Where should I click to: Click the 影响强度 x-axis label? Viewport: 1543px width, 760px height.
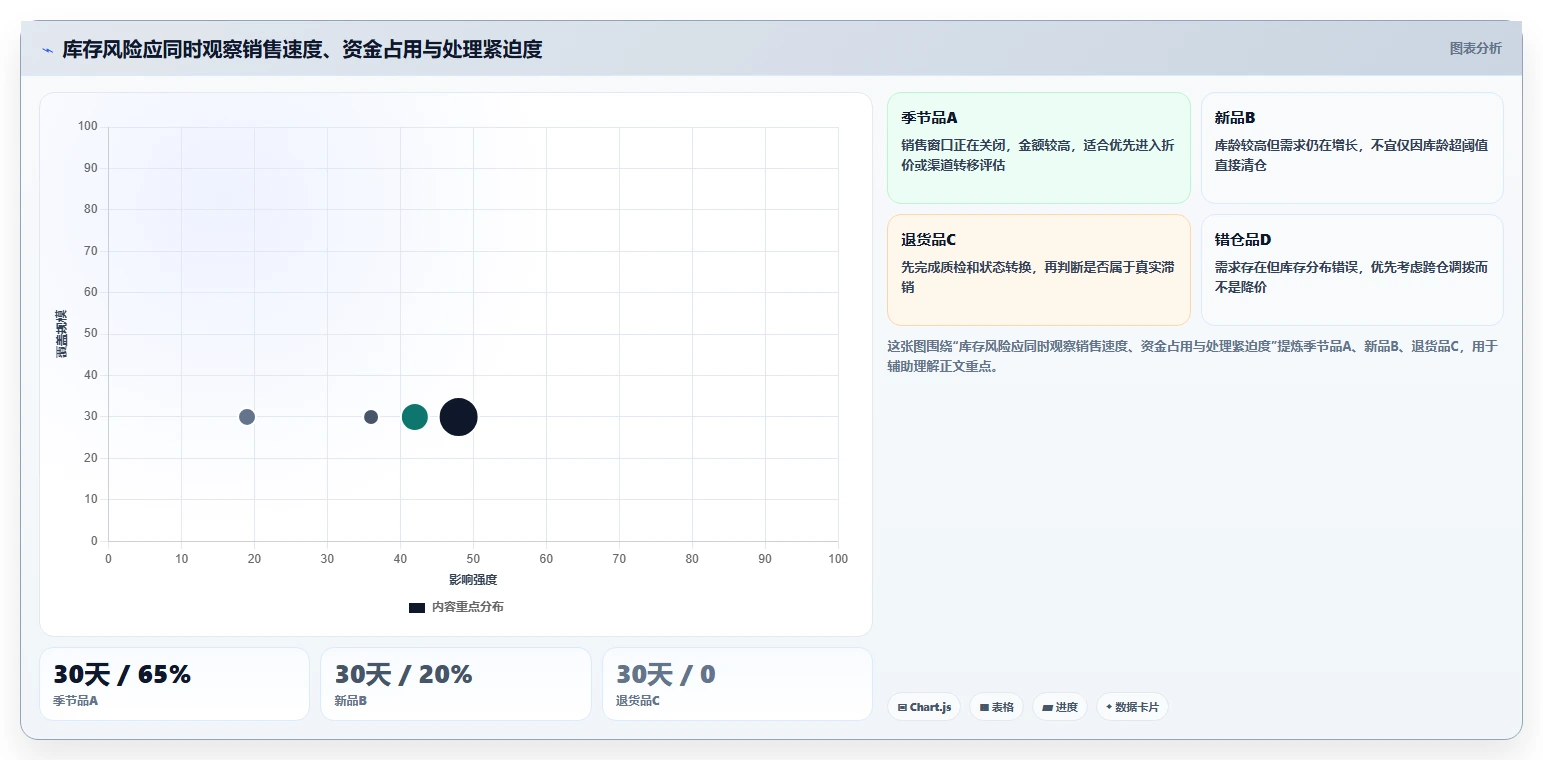pos(473,580)
